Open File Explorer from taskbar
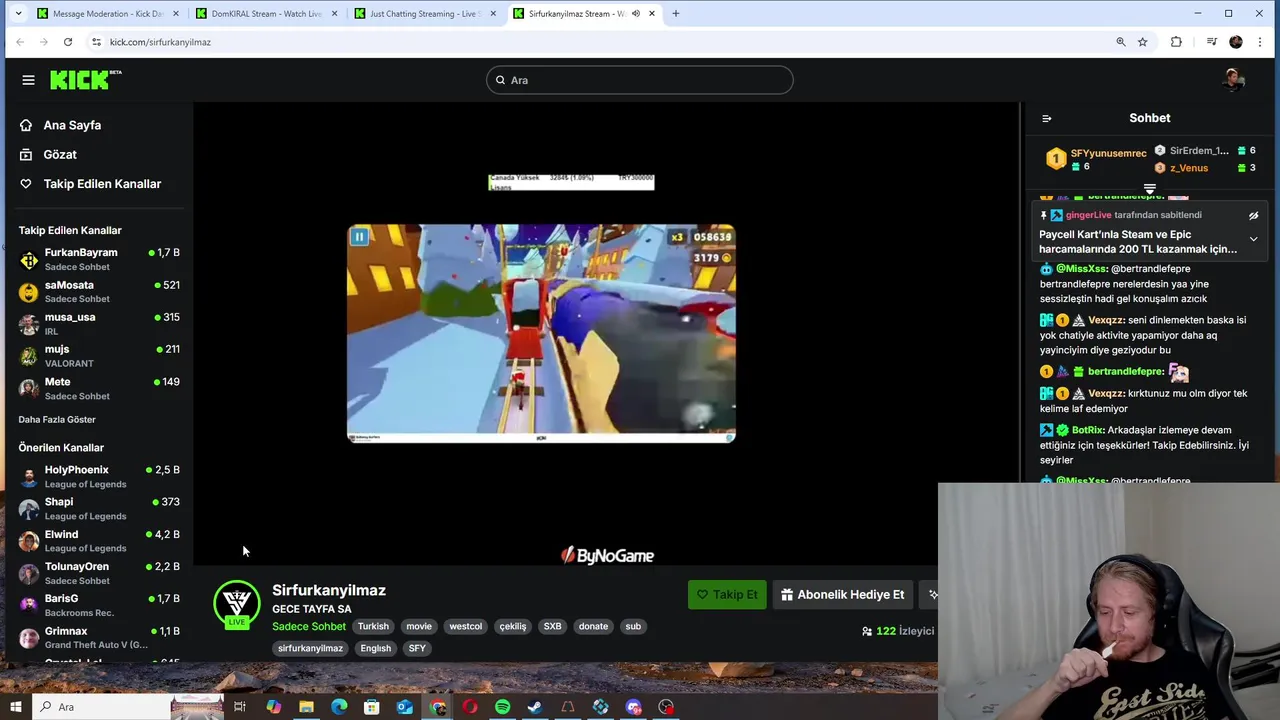 coord(306,707)
